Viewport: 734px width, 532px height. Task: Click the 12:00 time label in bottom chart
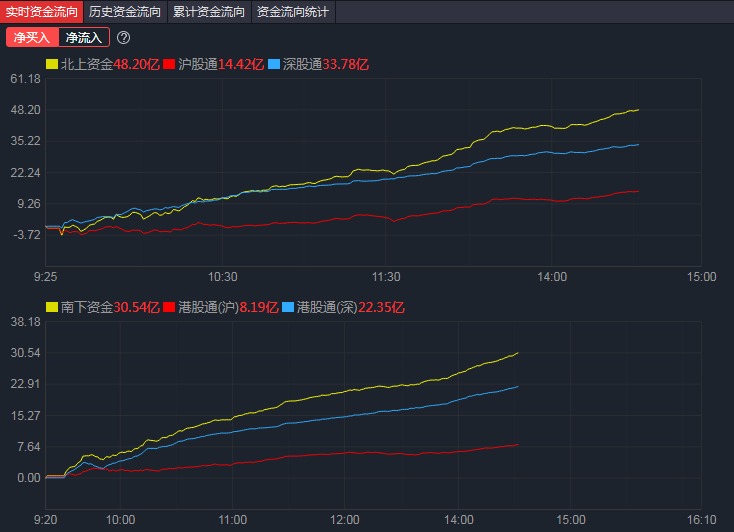click(x=345, y=520)
